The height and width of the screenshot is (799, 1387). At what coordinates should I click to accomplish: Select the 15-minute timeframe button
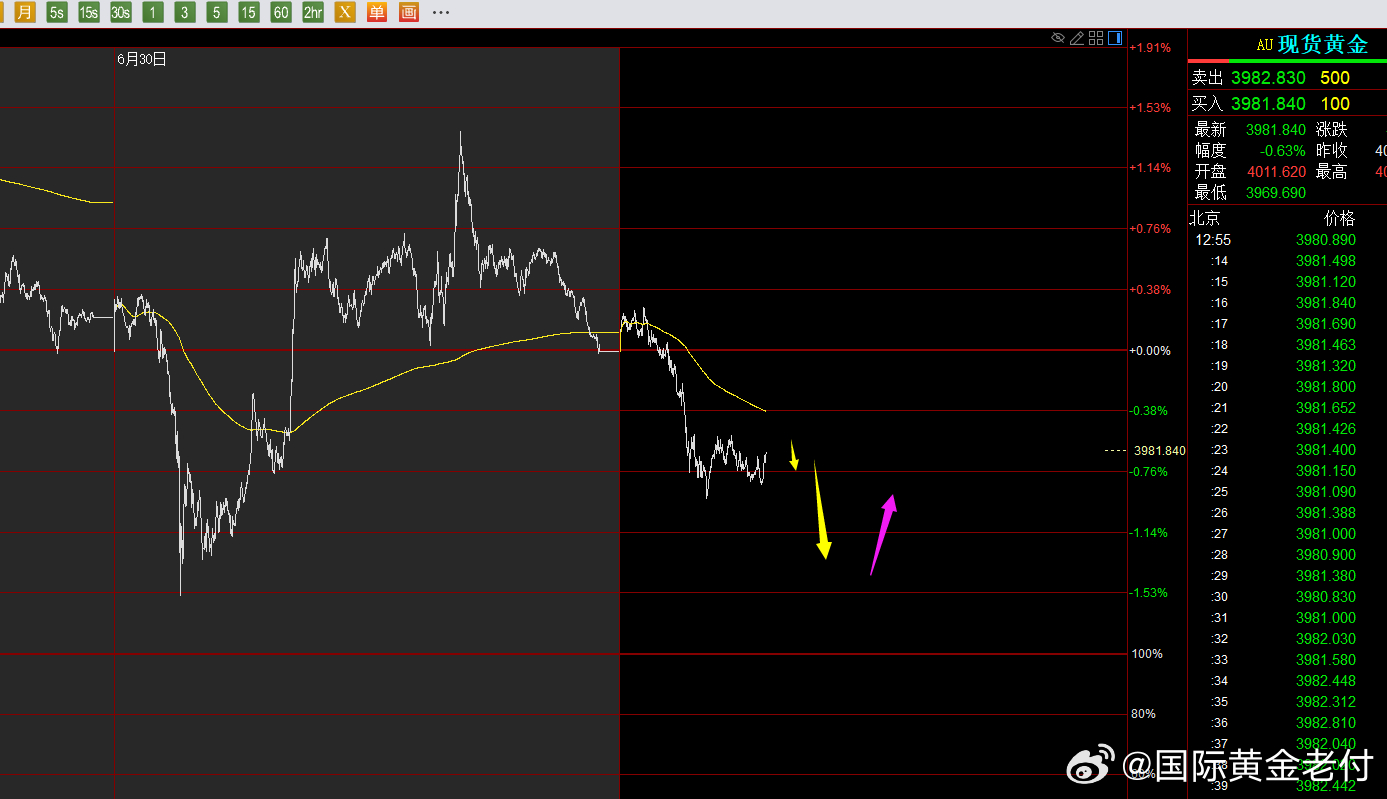249,12
